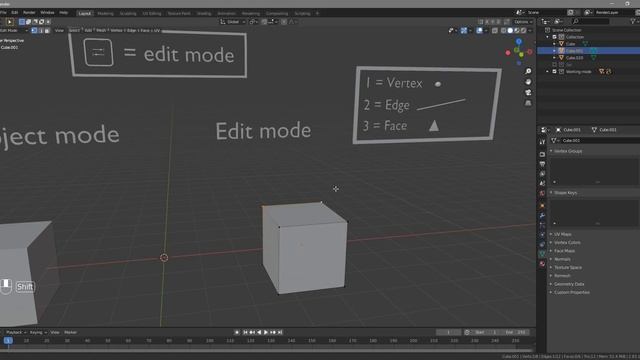Open the Render properties tab icon
This screenshot has width=640, height=360.
coord(542,154)
